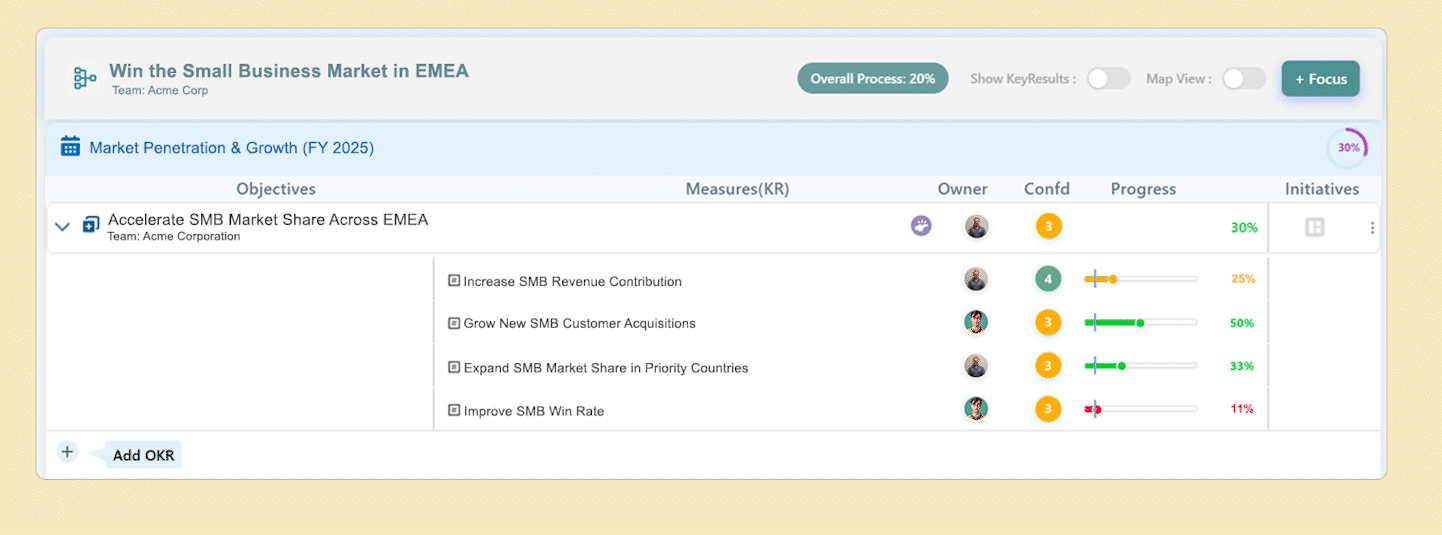Click the Objectives column header
The image size is (1442, 535).
click(x=276, y=189)
